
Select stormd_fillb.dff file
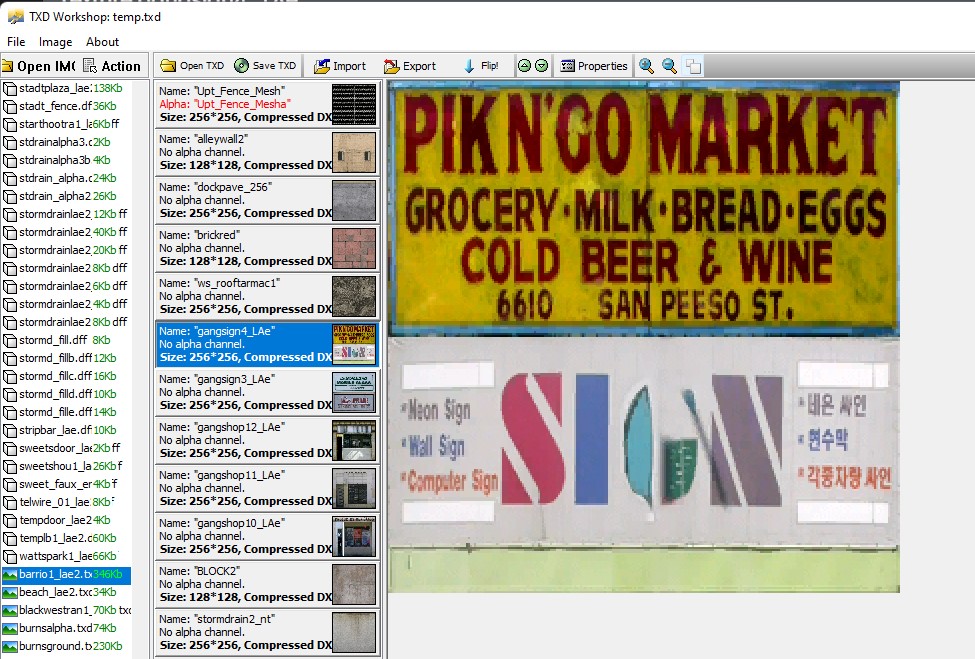point(66,359)
